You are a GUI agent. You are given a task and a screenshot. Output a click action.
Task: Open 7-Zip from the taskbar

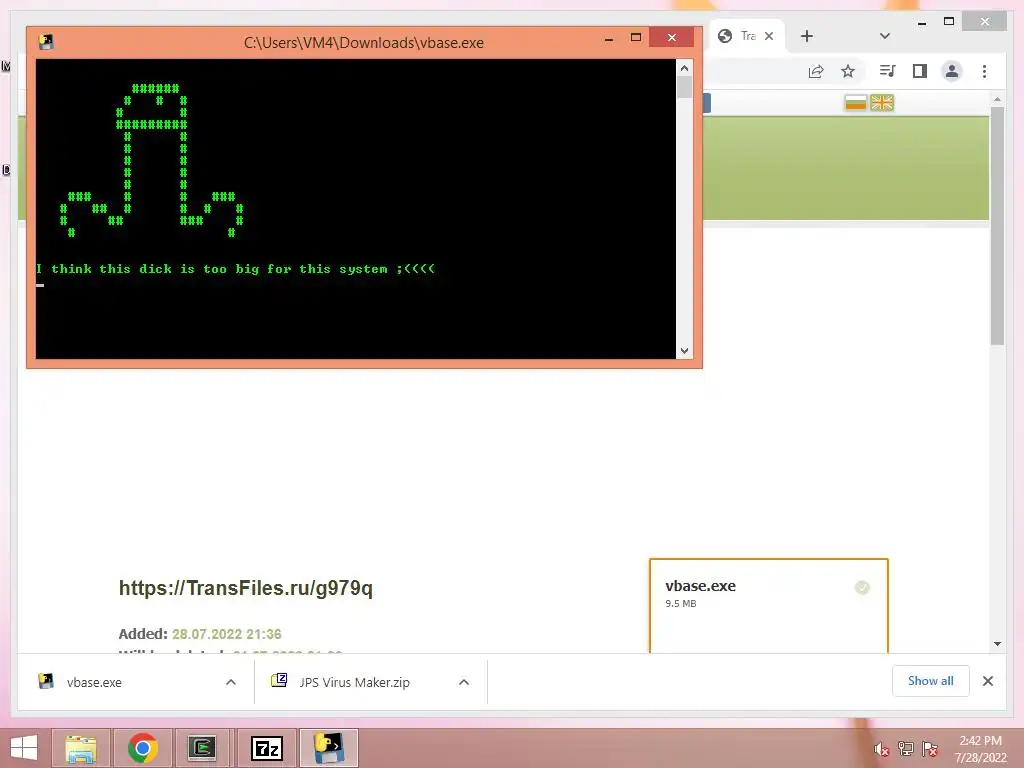pyautogui.click(x=266, y=748)
